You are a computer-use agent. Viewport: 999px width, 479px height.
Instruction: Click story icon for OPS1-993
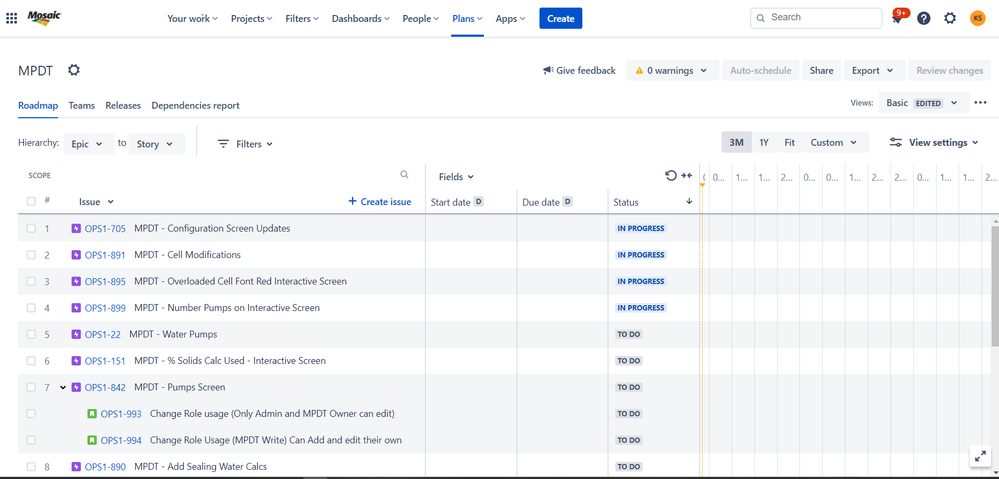(92, 414)
